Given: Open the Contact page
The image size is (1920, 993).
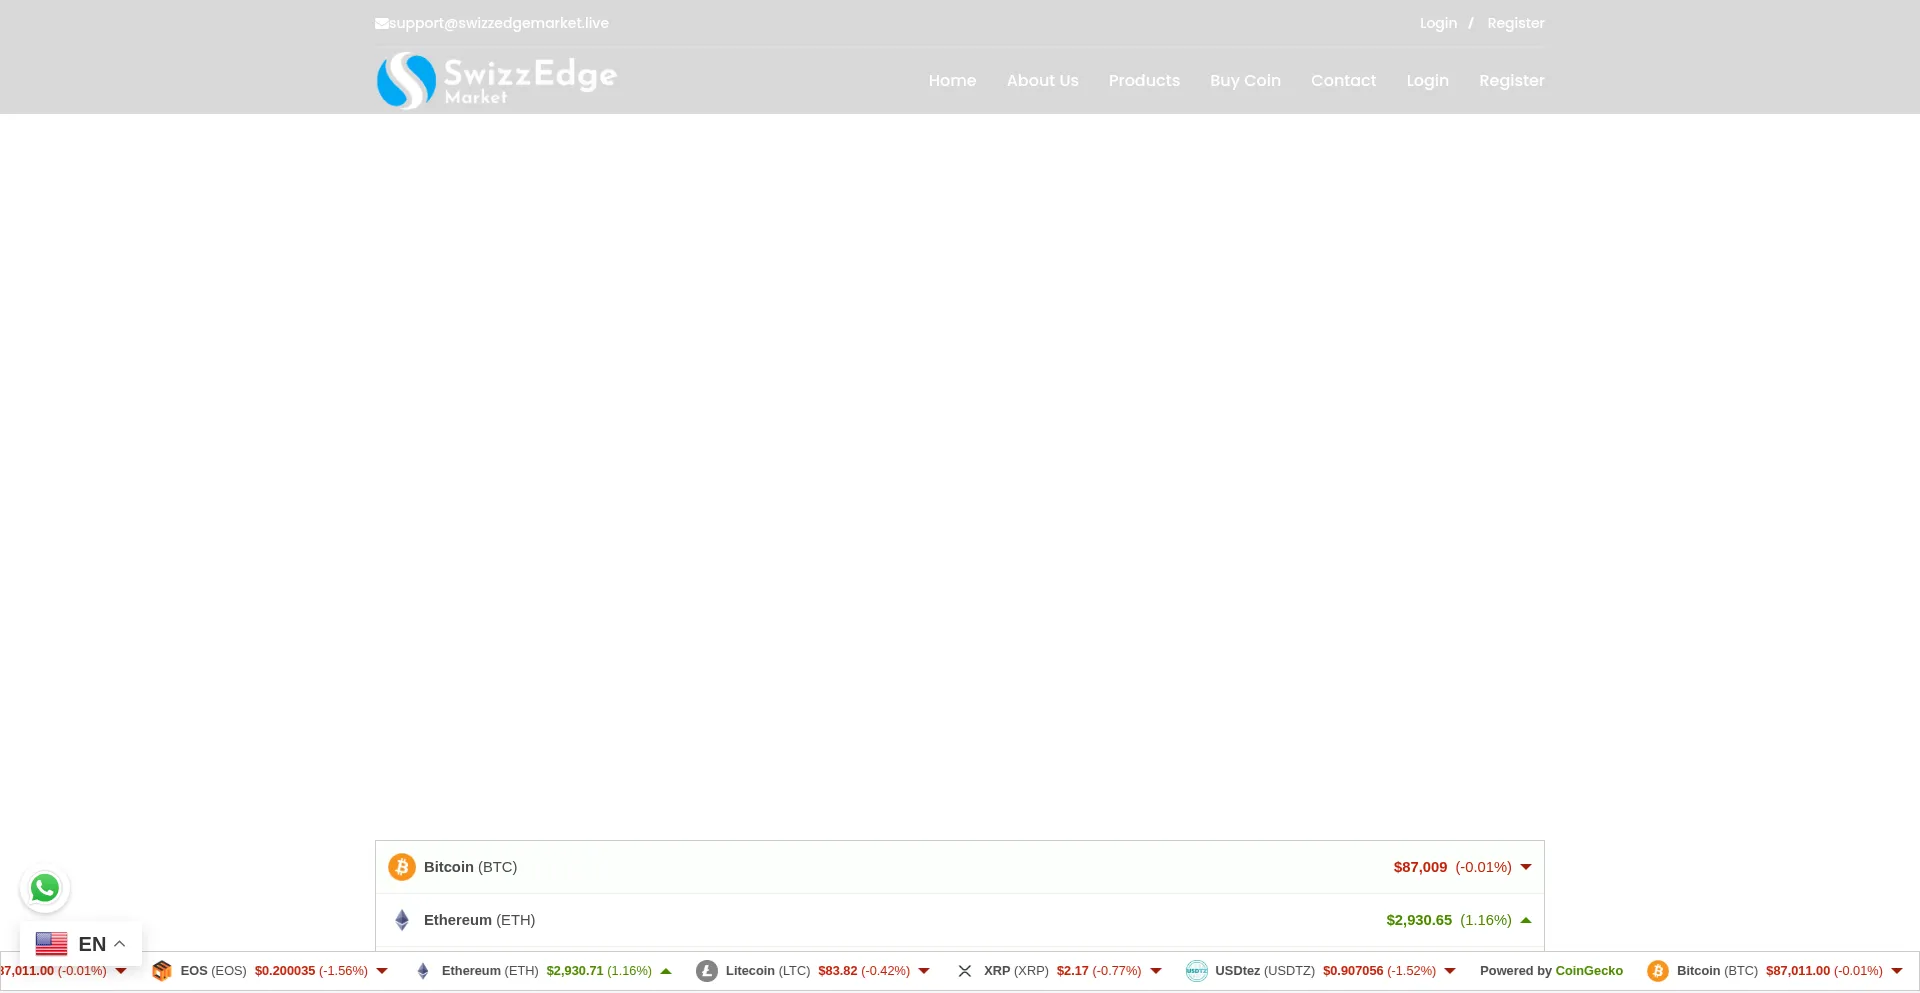Looking at the screenshot, I should [x=1343, y=81].
